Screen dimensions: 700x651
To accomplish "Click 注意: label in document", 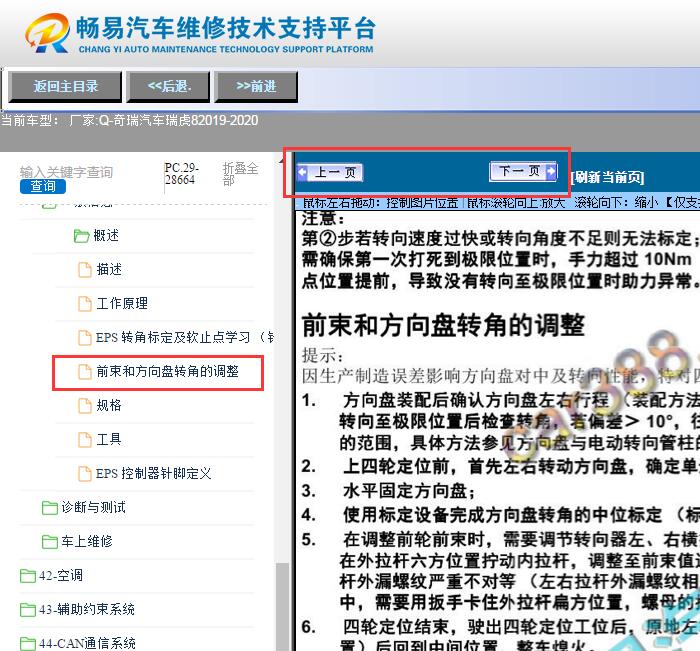I will pyautogui.click(x=323, y=219).
